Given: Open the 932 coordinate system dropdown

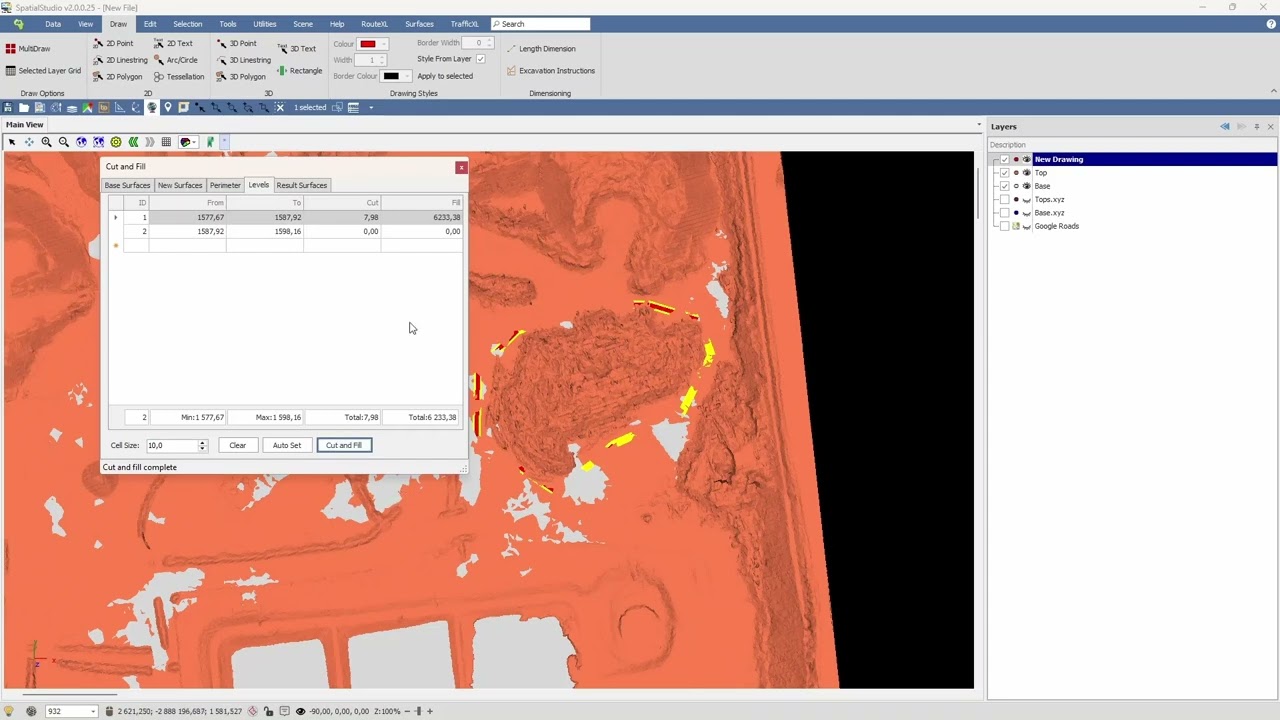Looking at the screenshot, I should [x=93, y=711].
